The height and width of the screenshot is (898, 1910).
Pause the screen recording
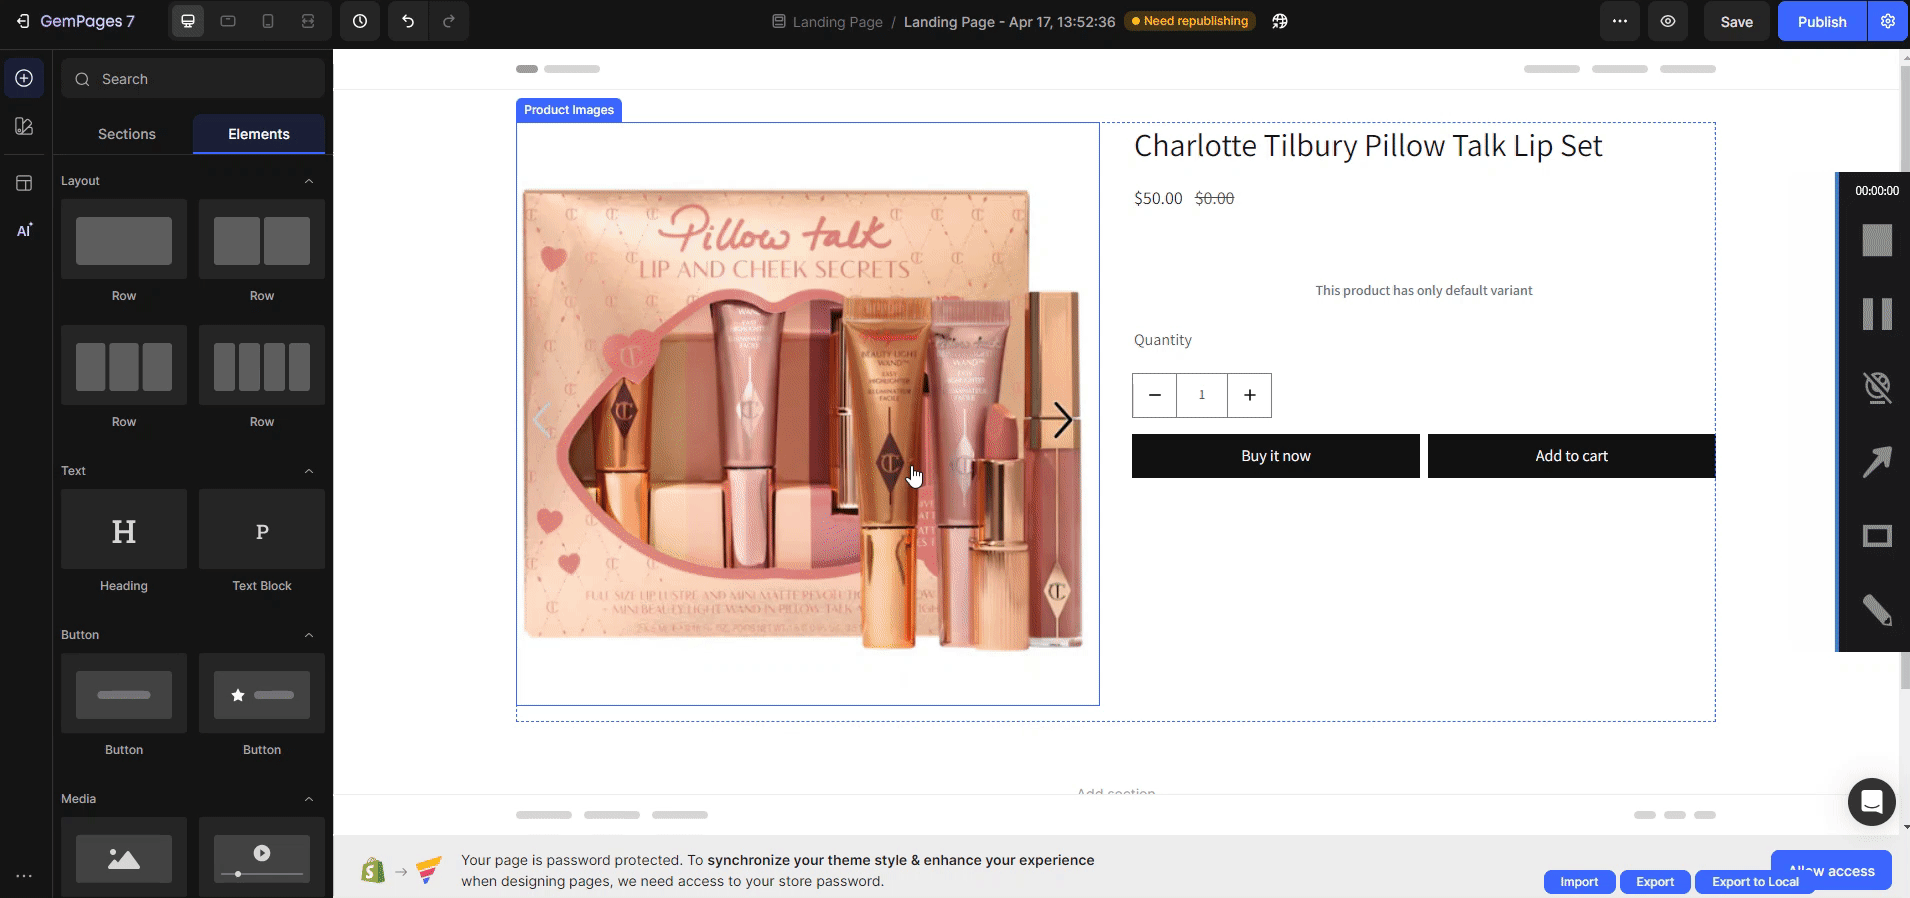tap(1877, 314)
